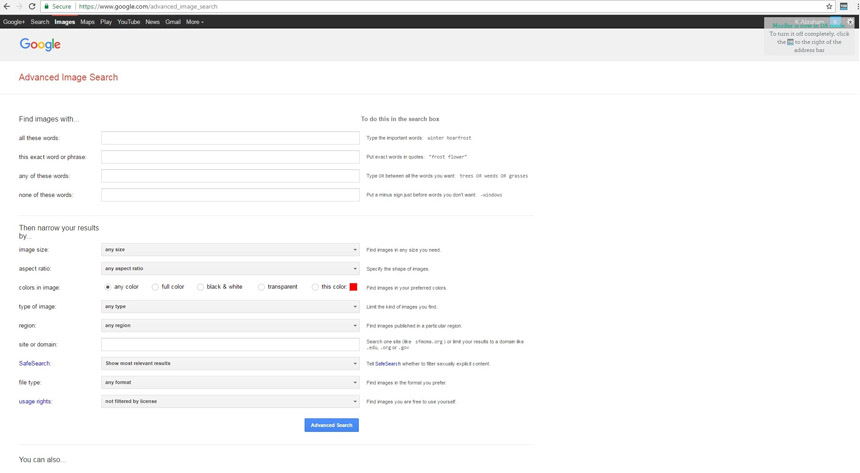Click the Google logo
860x473 pixels.
40,44
